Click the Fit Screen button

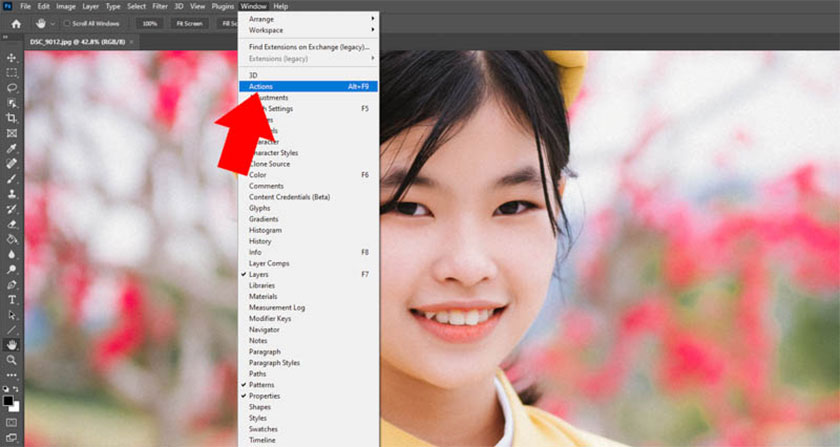189,23
